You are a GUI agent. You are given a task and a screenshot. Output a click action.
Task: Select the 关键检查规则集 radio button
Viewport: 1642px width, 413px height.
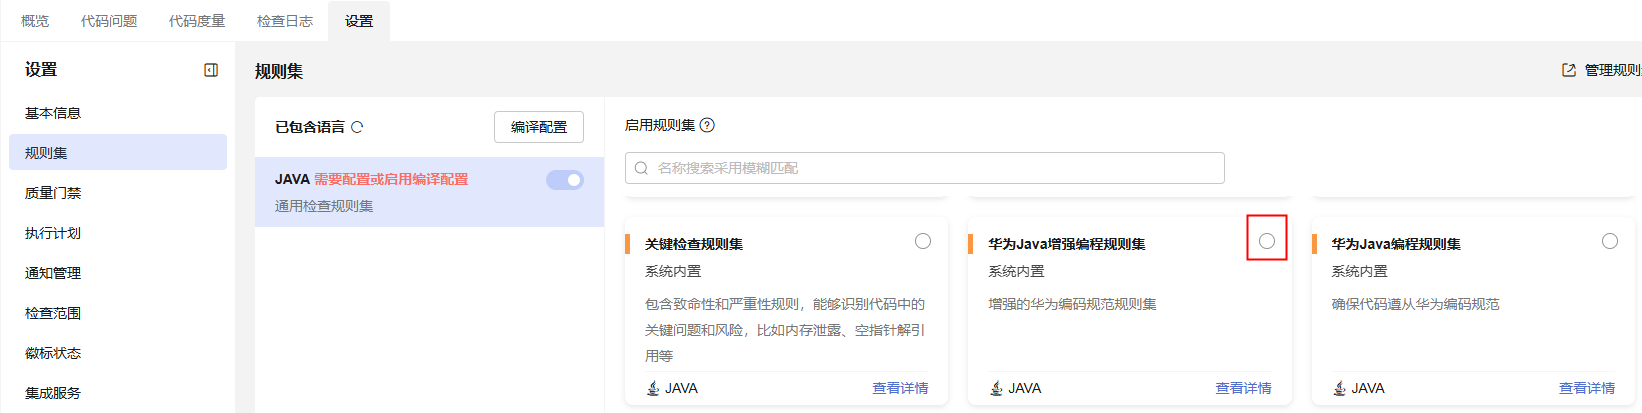tap(923, 241)
